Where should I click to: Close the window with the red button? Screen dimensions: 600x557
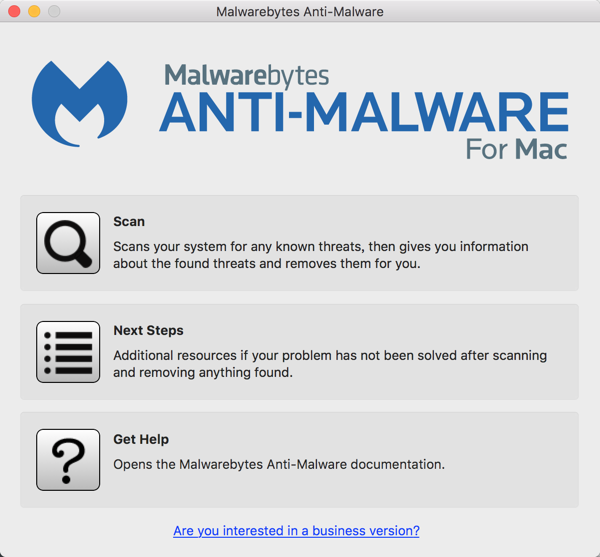point(14,12)
